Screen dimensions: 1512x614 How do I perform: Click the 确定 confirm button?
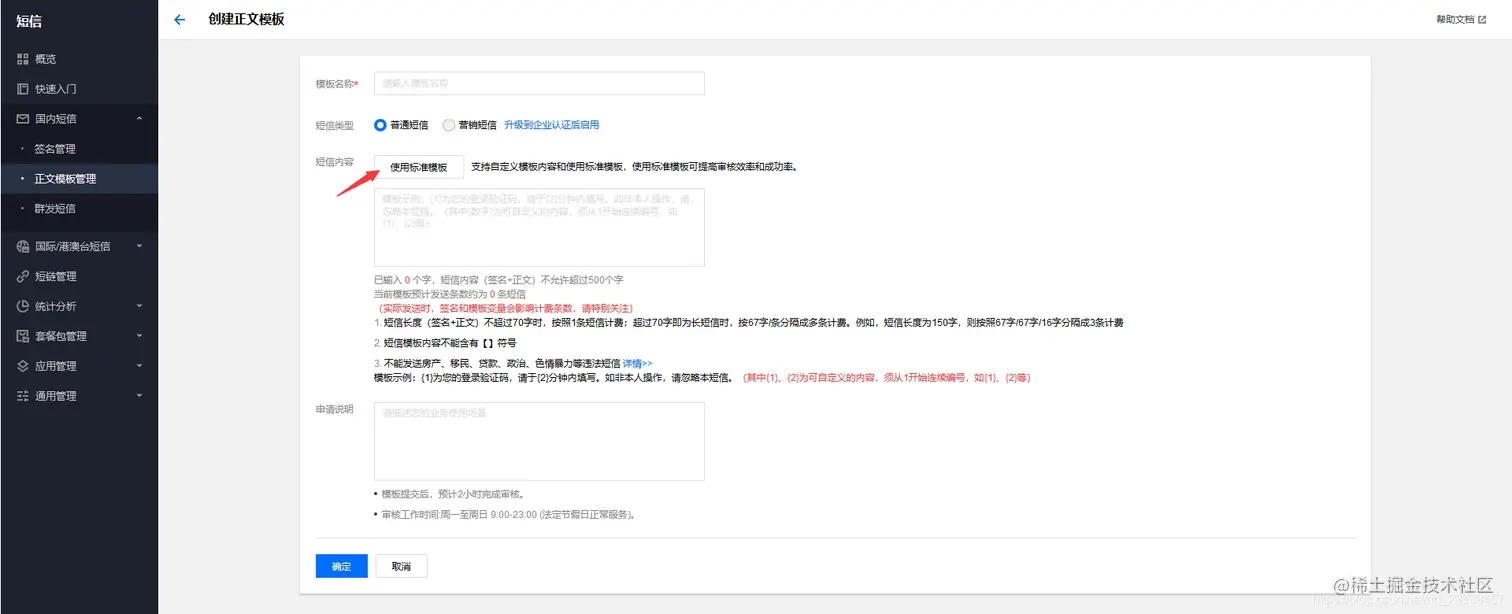coord(341,565)
